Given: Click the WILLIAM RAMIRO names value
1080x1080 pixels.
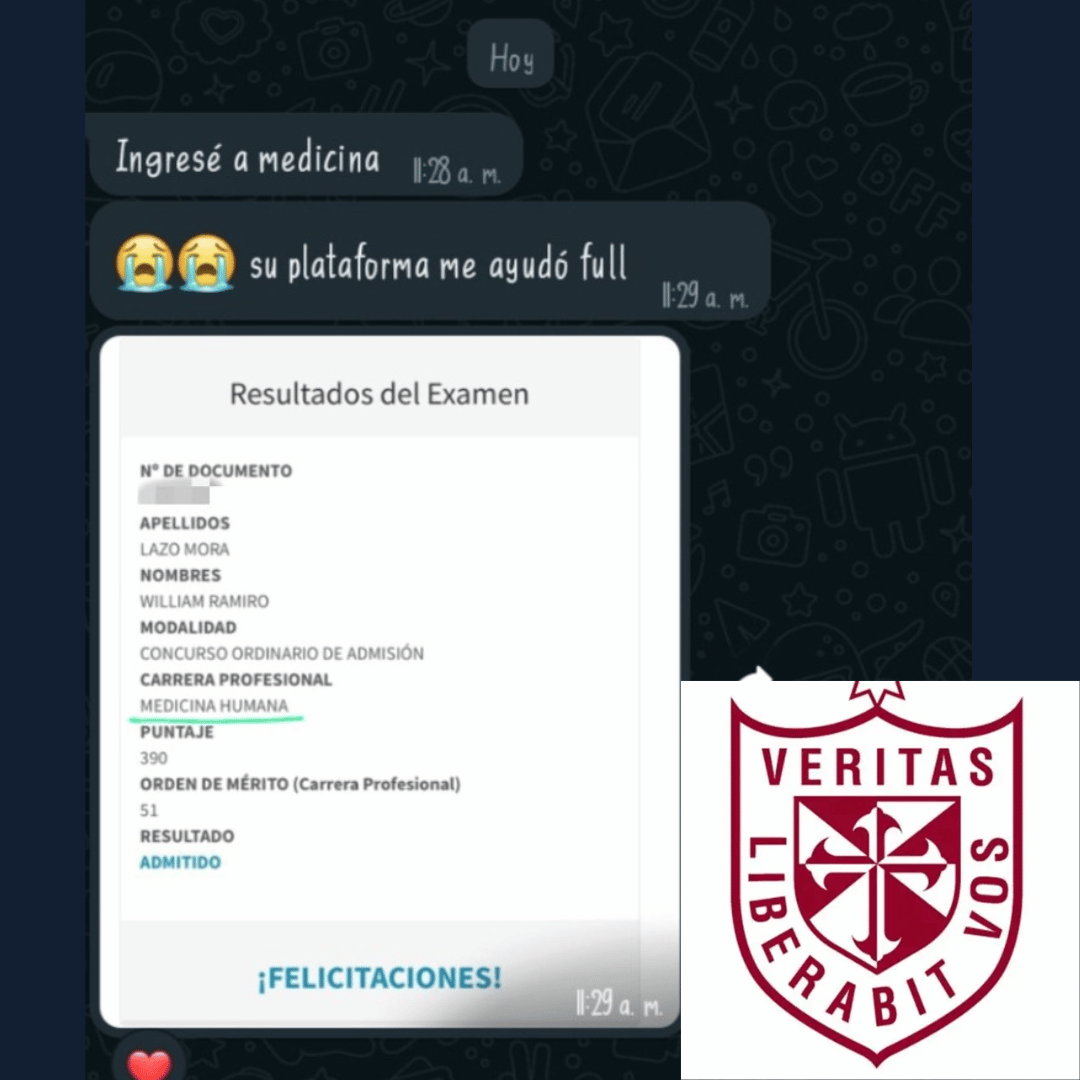Looking at the screenshot, I should [205, 601].
